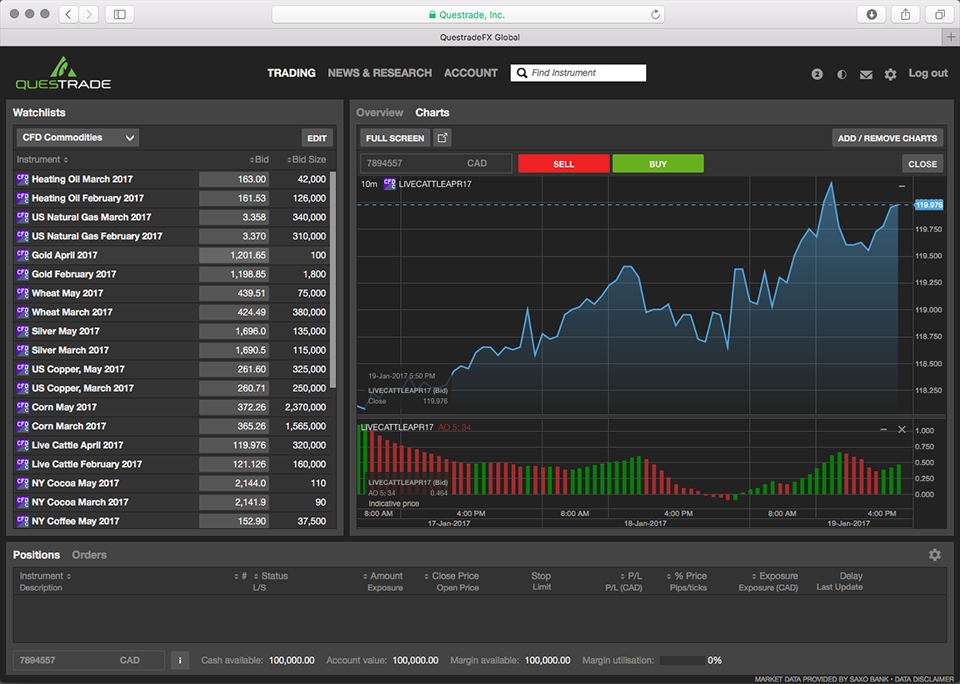The width and height of the screenshot is (960, 684).
Task: Click ADD / REMOVE CHARTS button
Action: pos(887,138)
